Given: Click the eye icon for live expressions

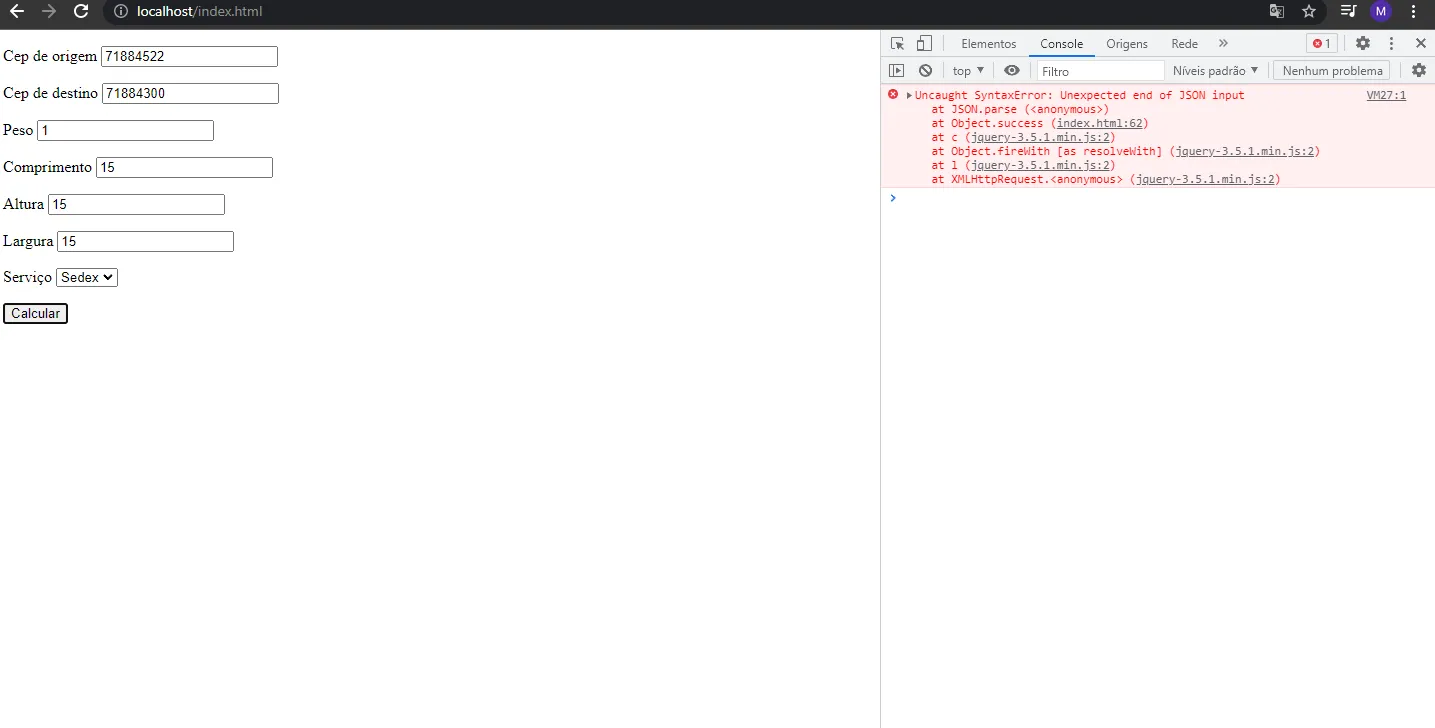Looking at the screenshot, I should (x=1012, y=71).
